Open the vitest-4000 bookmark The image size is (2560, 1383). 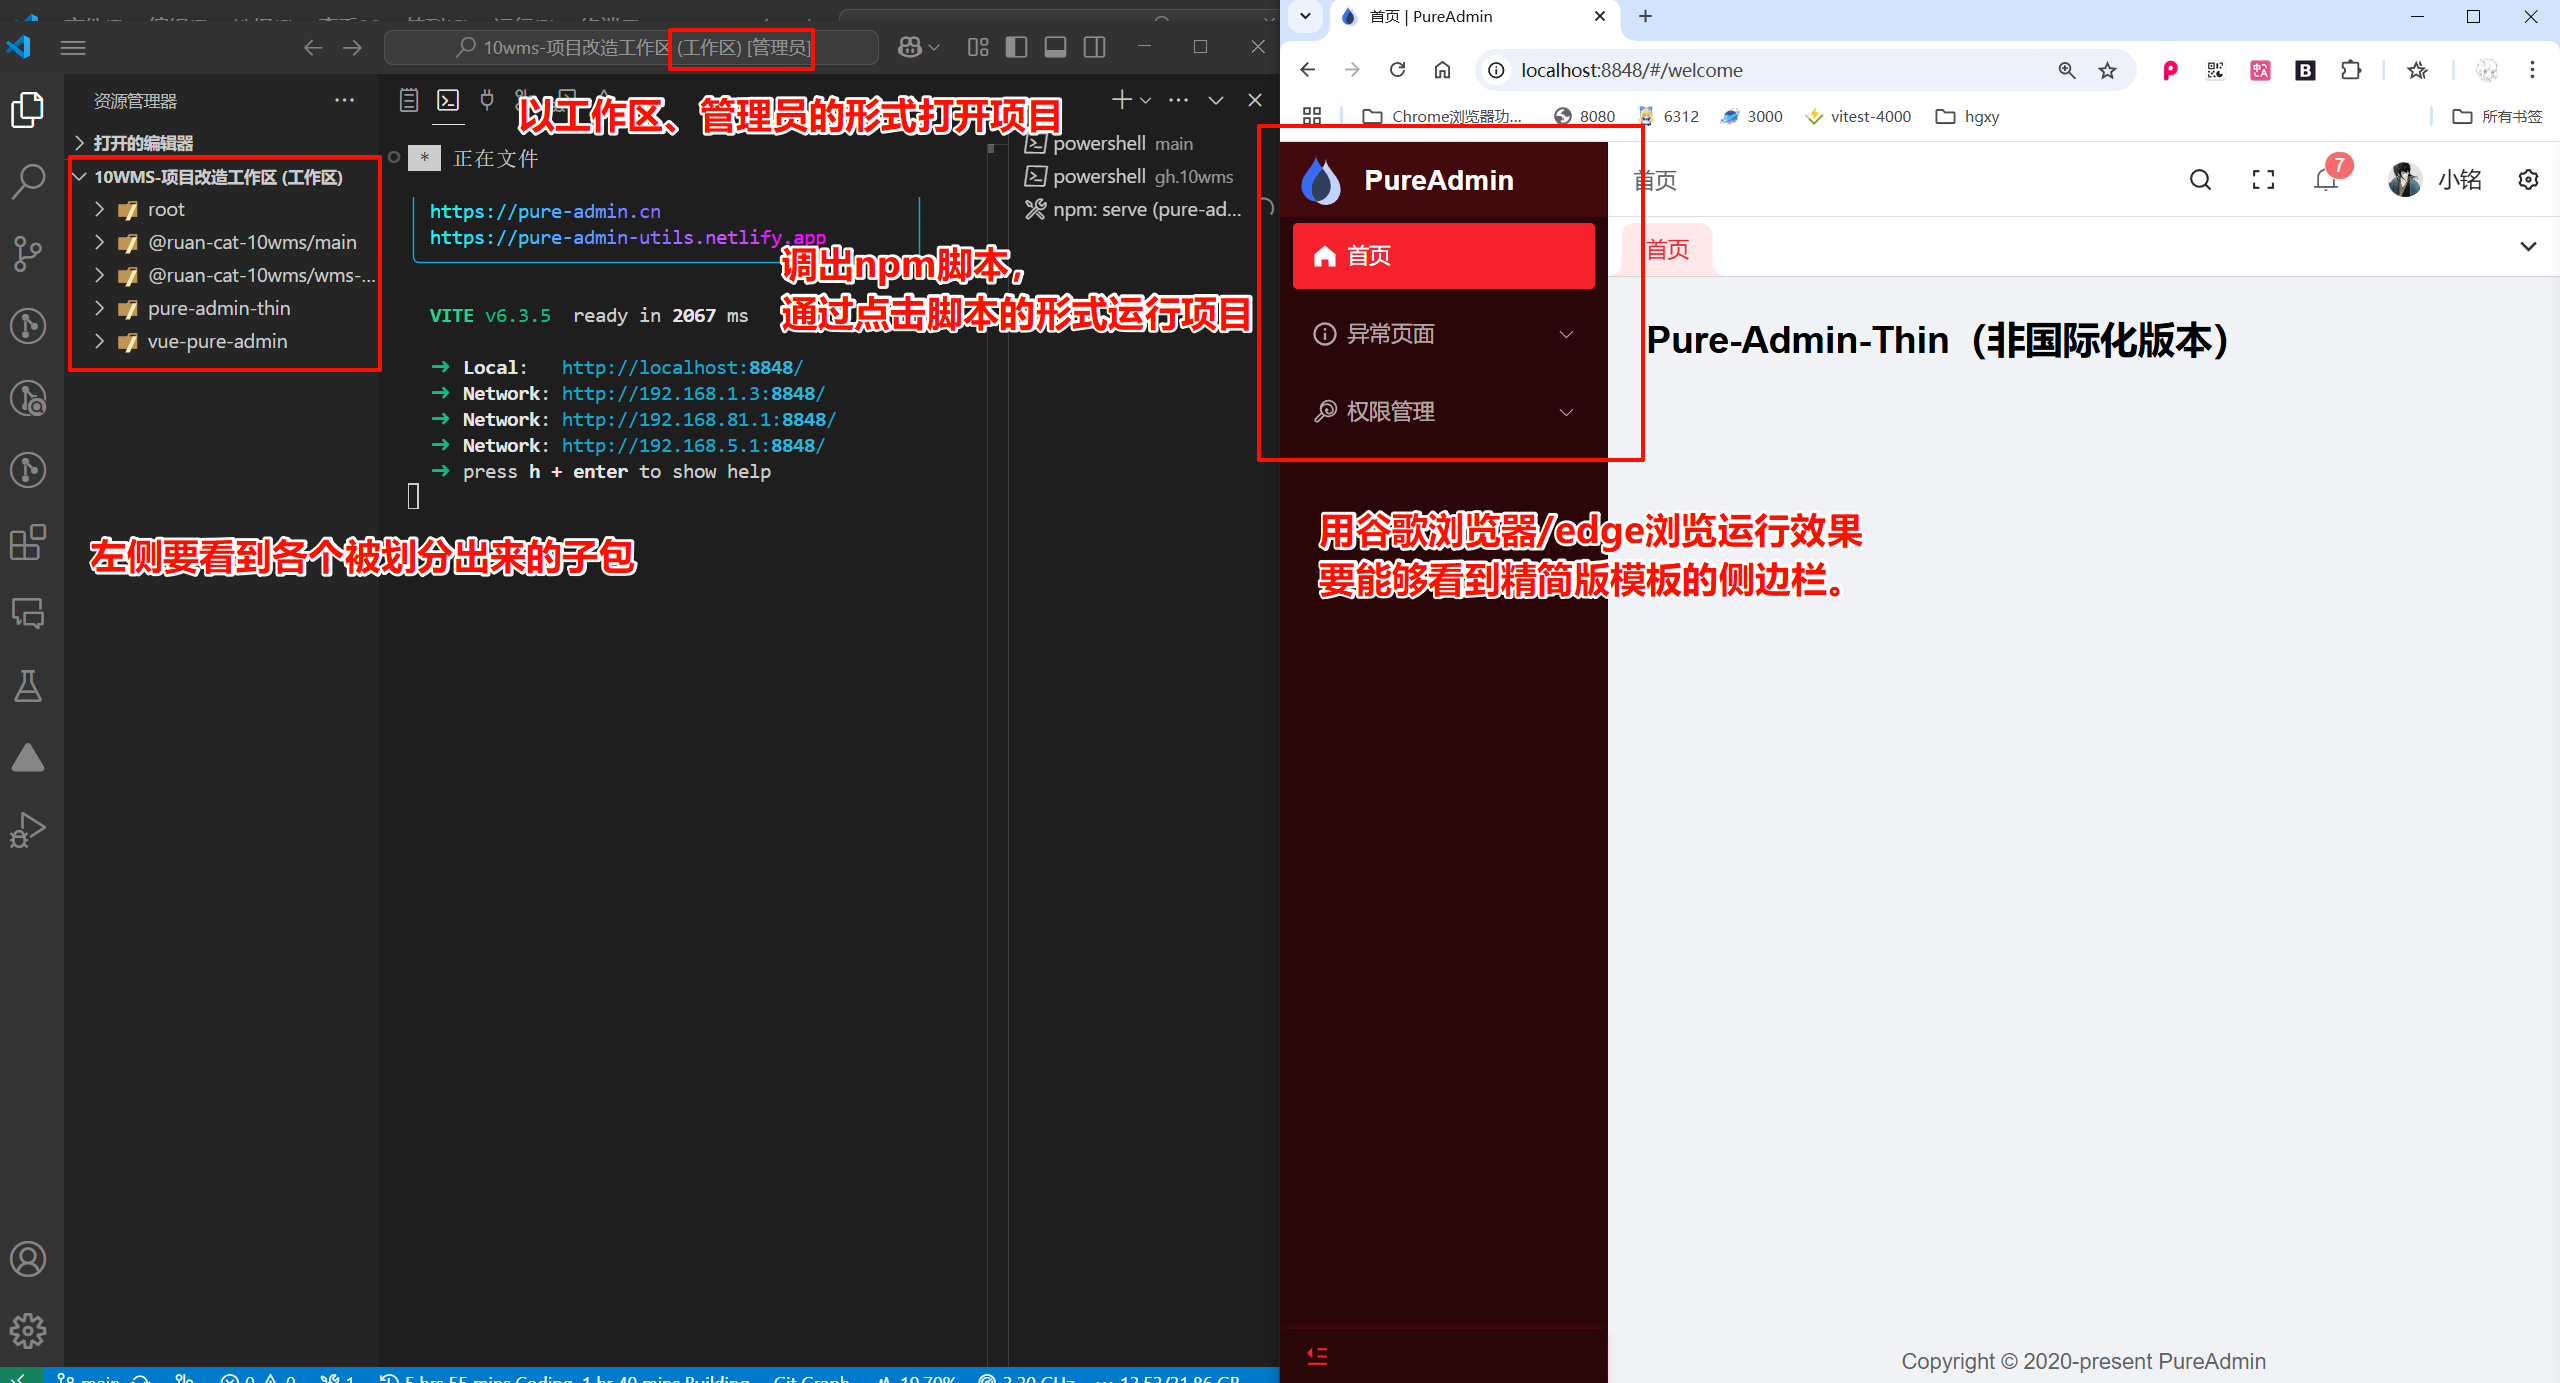[1858, 117]
